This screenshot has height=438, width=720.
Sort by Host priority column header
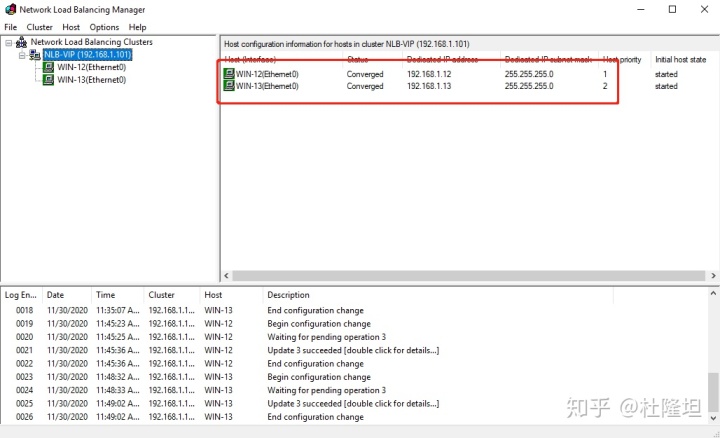click(x=624, y=59)
